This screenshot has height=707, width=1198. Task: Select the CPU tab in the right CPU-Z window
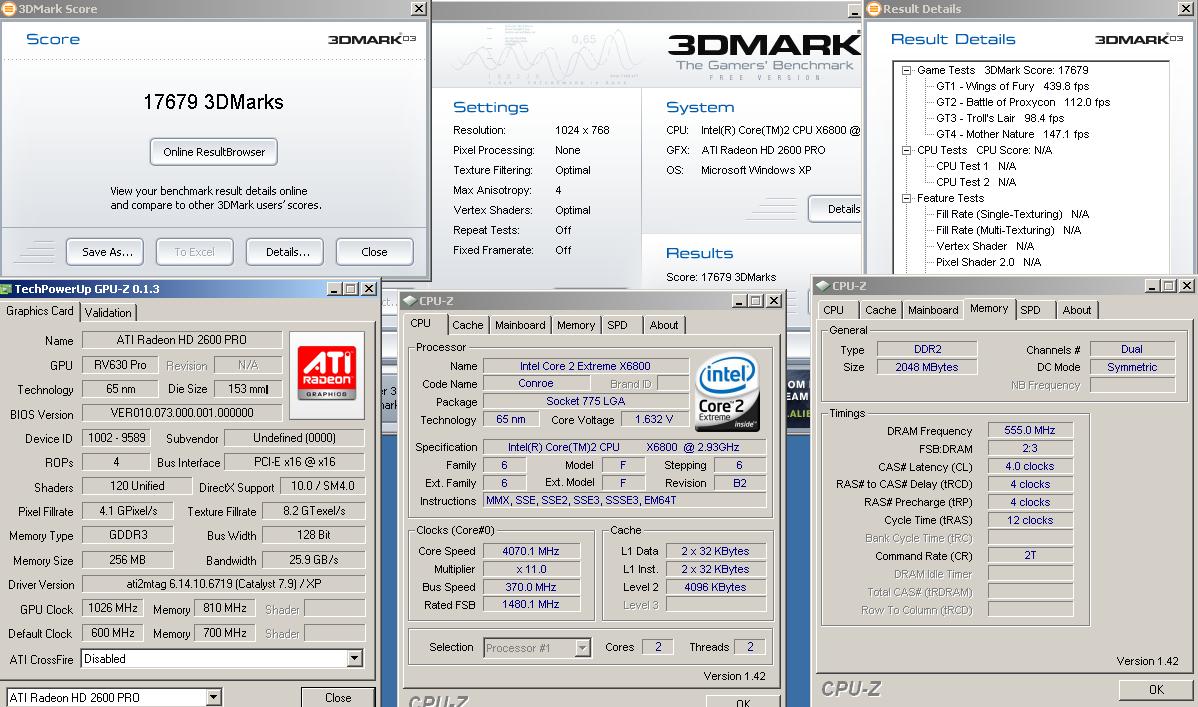834,310
